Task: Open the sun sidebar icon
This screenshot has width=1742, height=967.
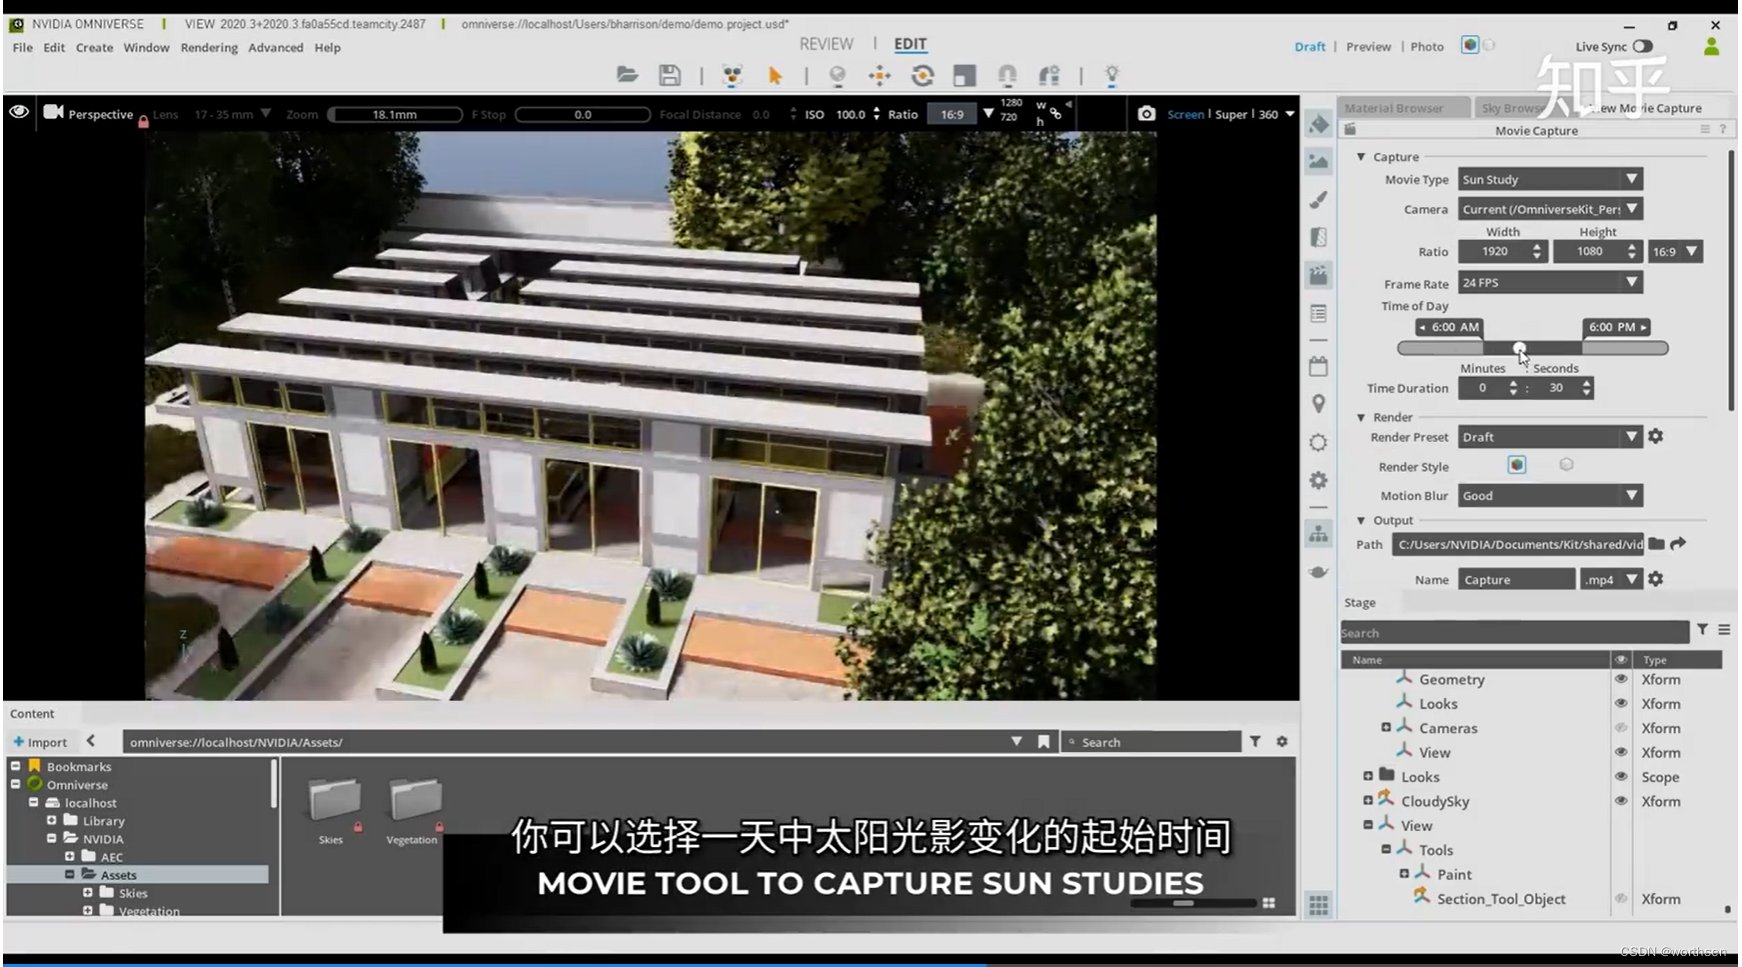Action: (x=1319, y=442)
